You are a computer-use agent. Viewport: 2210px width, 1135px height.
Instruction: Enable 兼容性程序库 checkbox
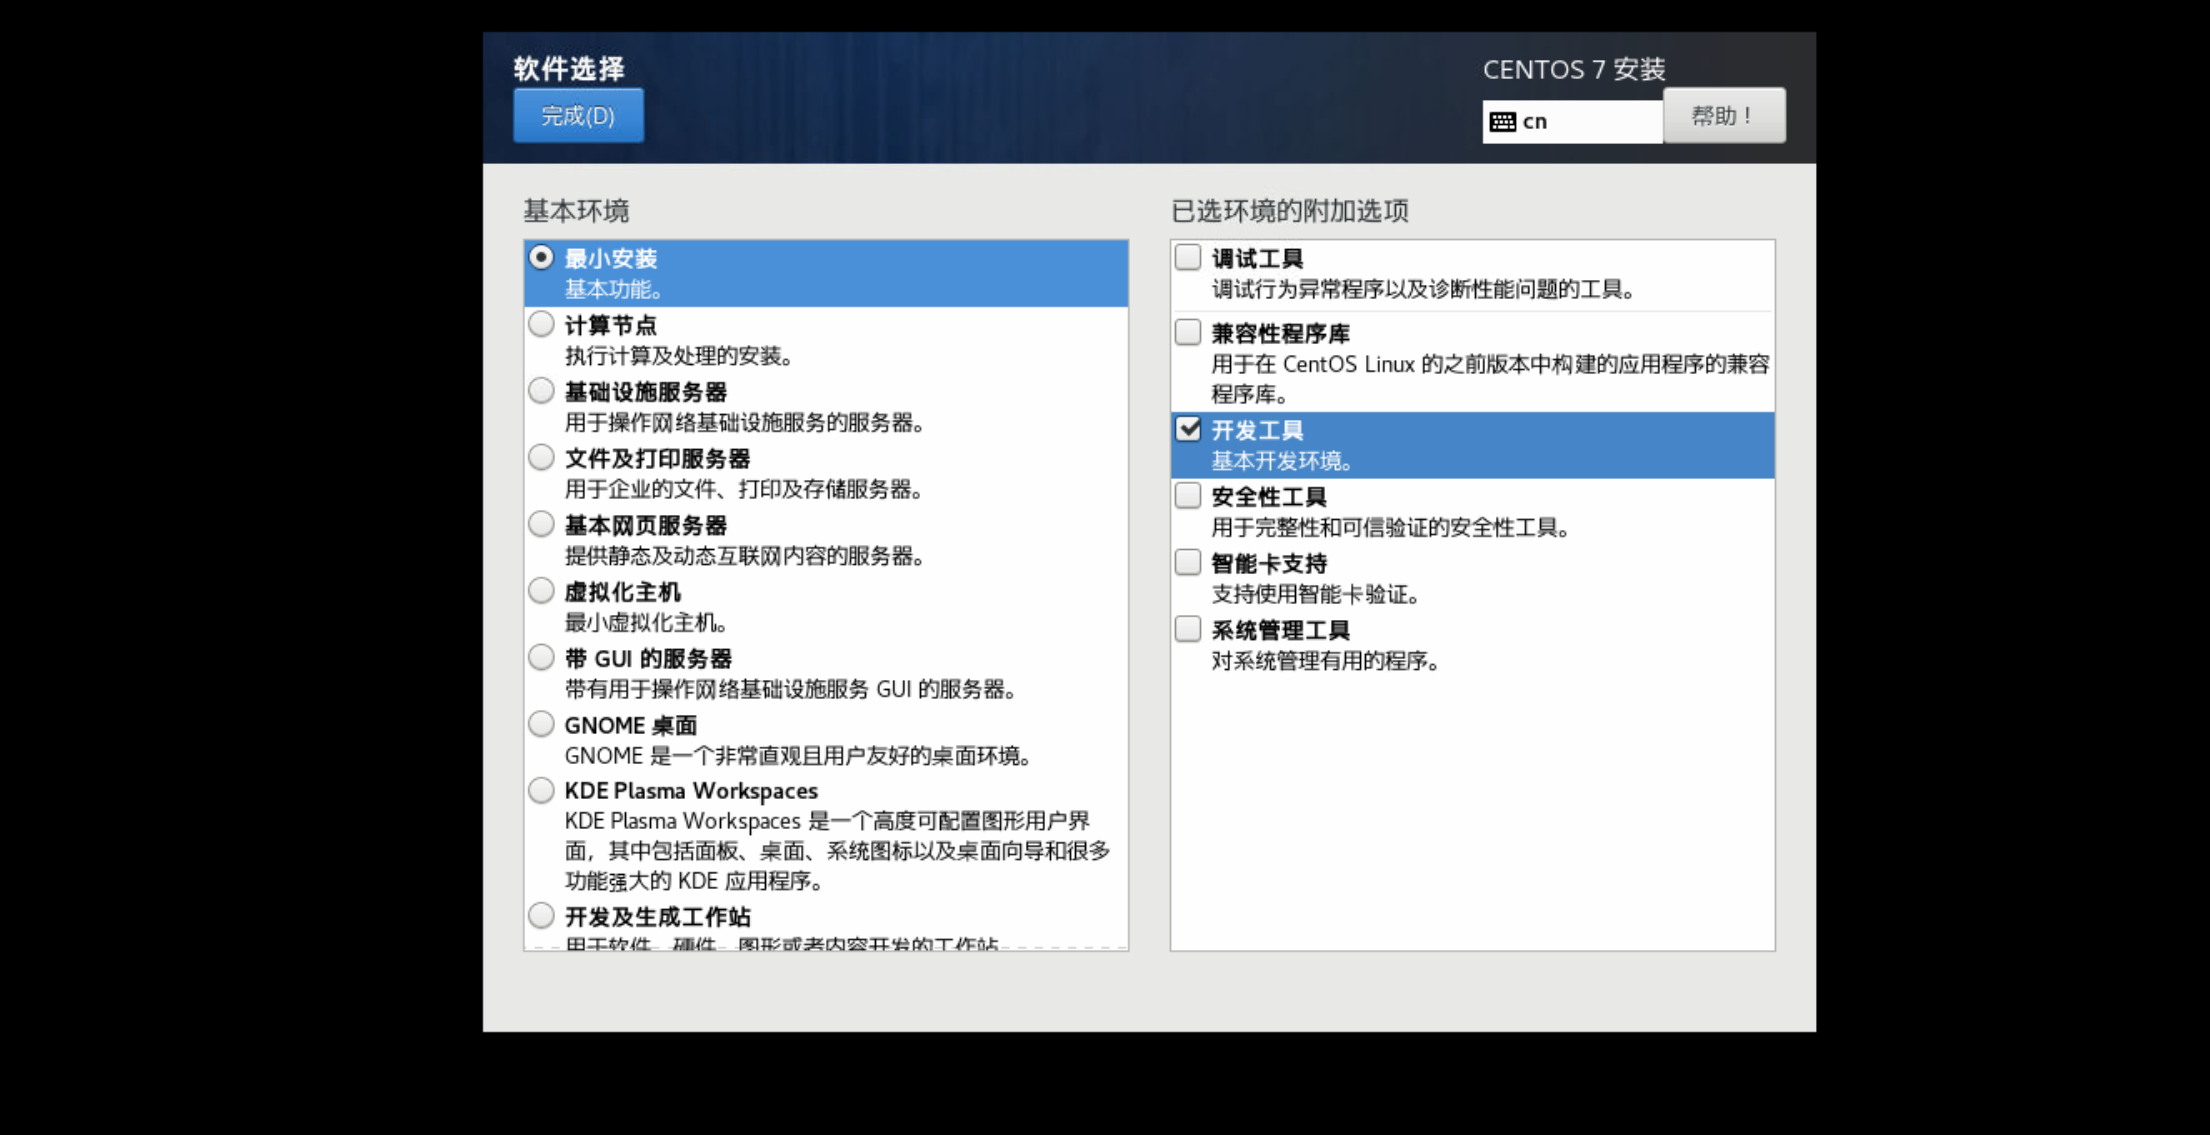point(1188,332)
